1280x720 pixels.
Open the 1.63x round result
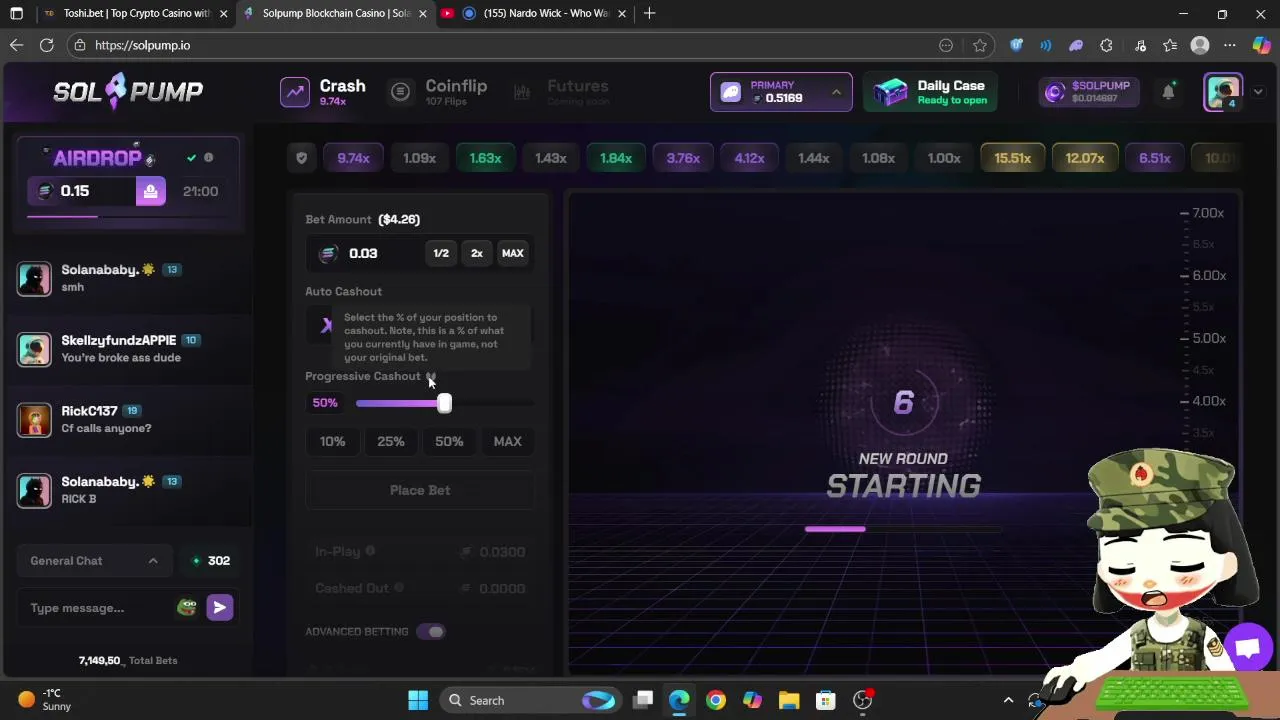pyautogui.click(x=485, y=158)
